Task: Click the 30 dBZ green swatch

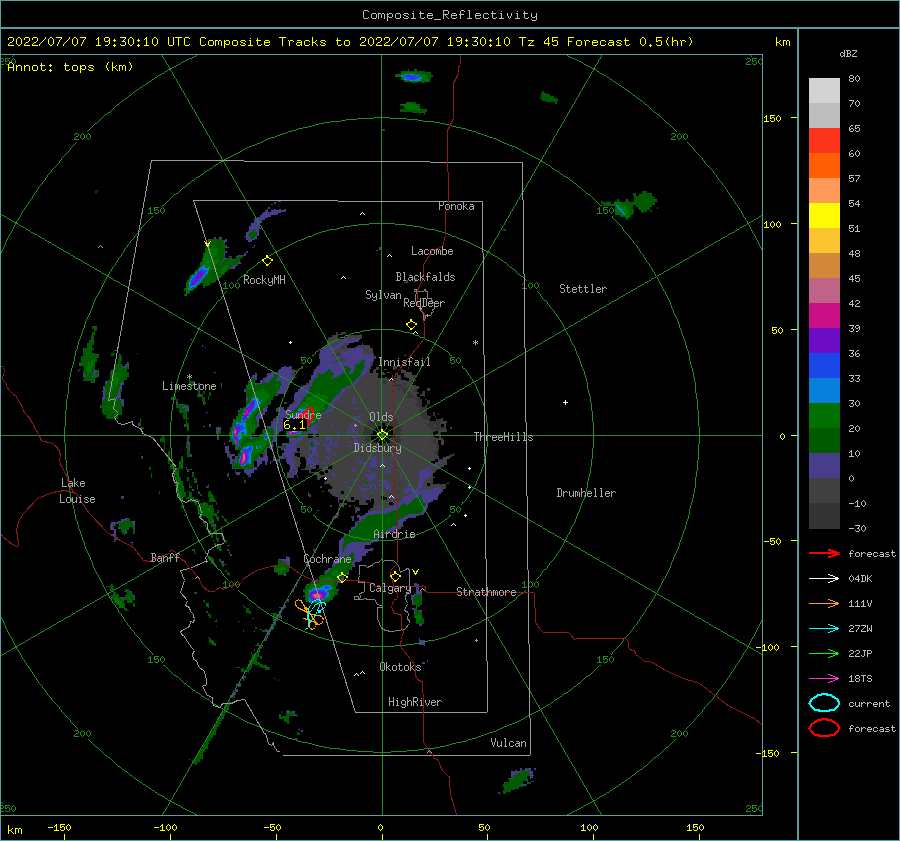Action: 824,416
